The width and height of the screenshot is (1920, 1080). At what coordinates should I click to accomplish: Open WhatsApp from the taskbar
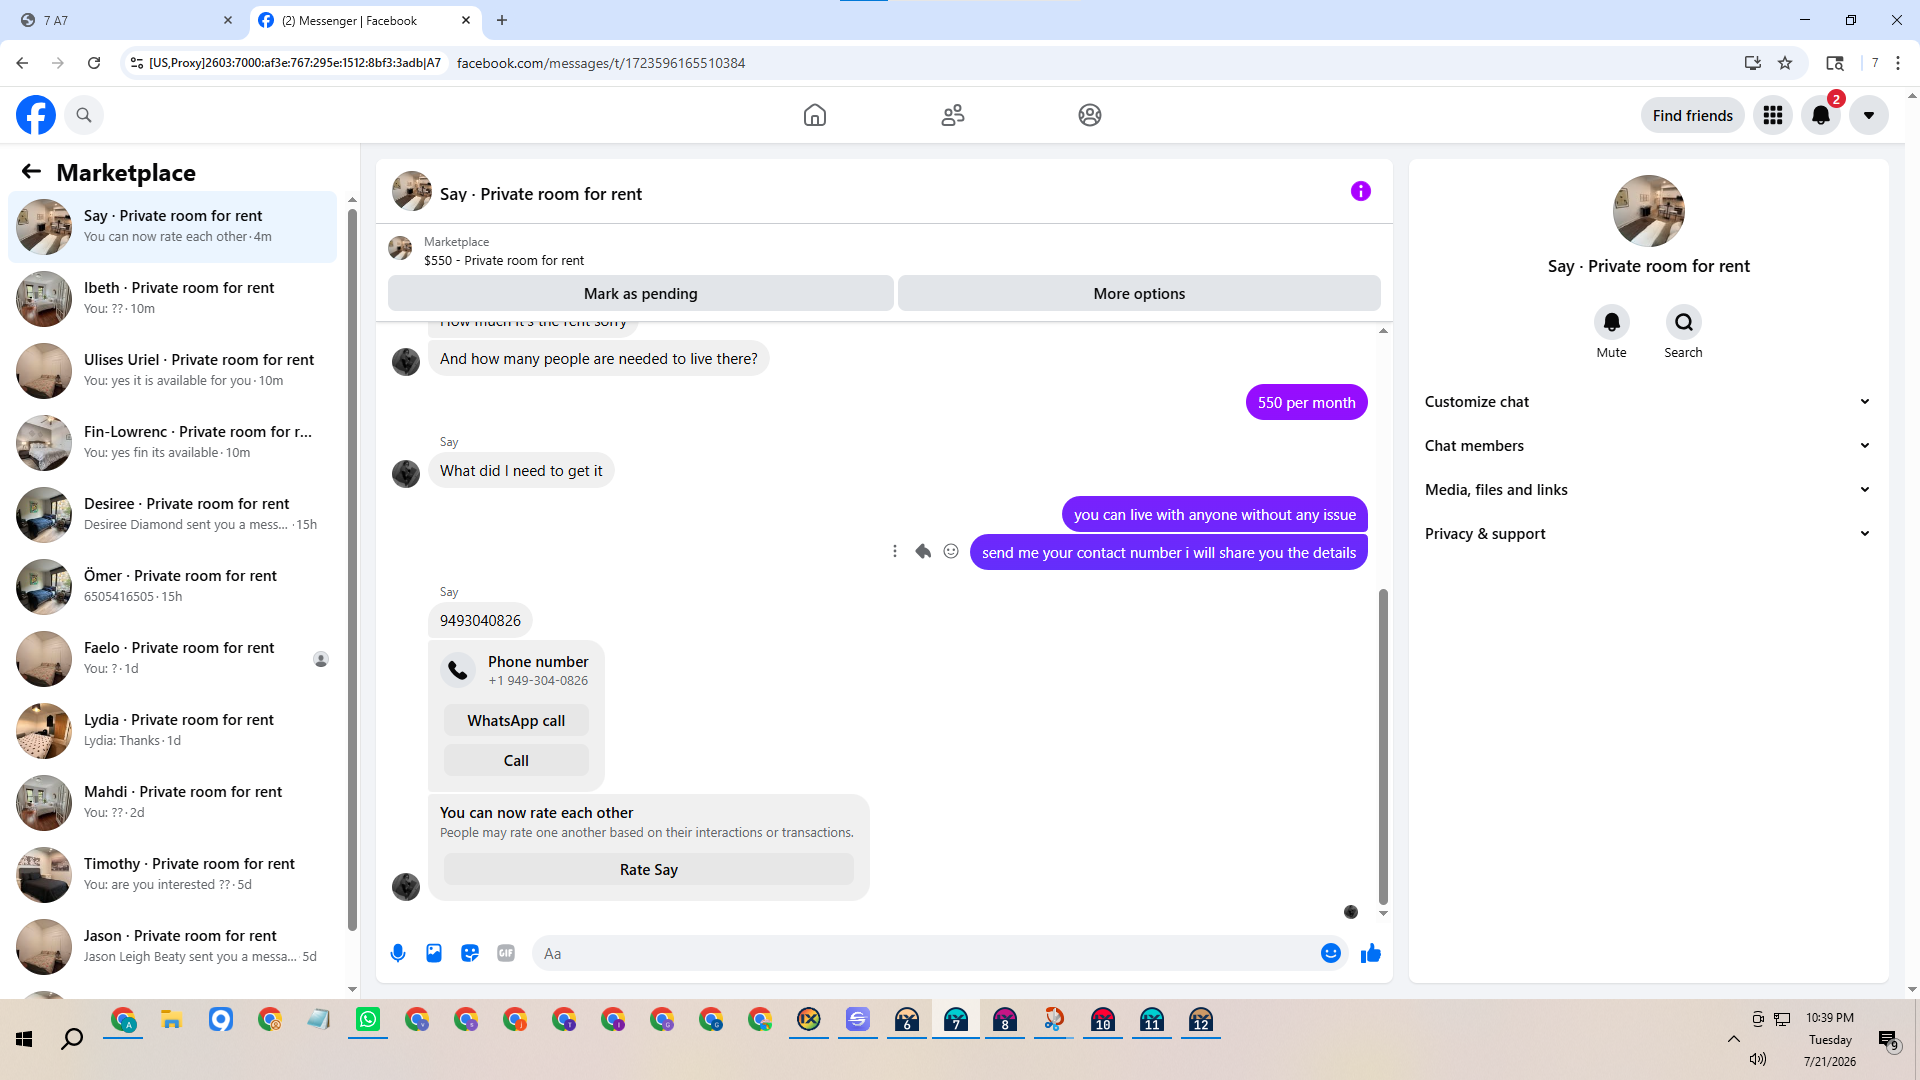point(368,1020)
